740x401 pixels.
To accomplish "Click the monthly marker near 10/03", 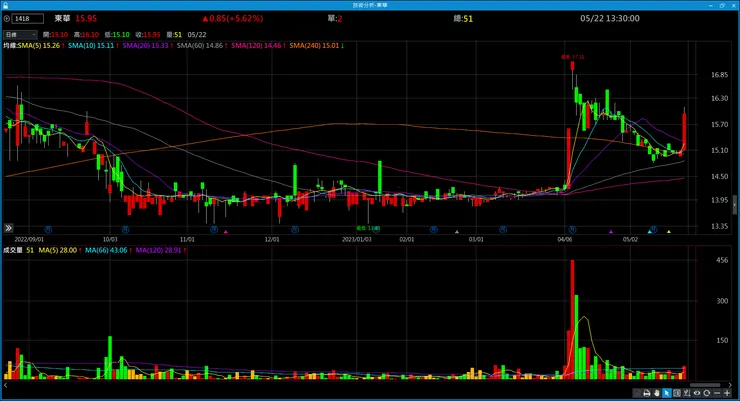I will coord(126,229).
